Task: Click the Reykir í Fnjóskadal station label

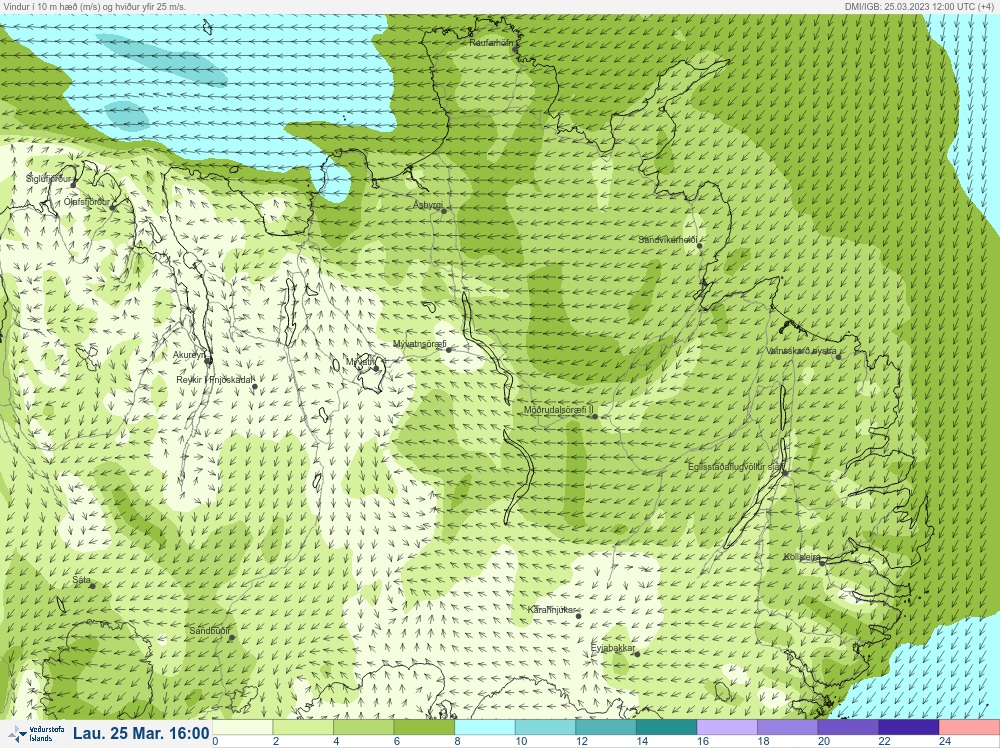Action: [x=215, y=380]
